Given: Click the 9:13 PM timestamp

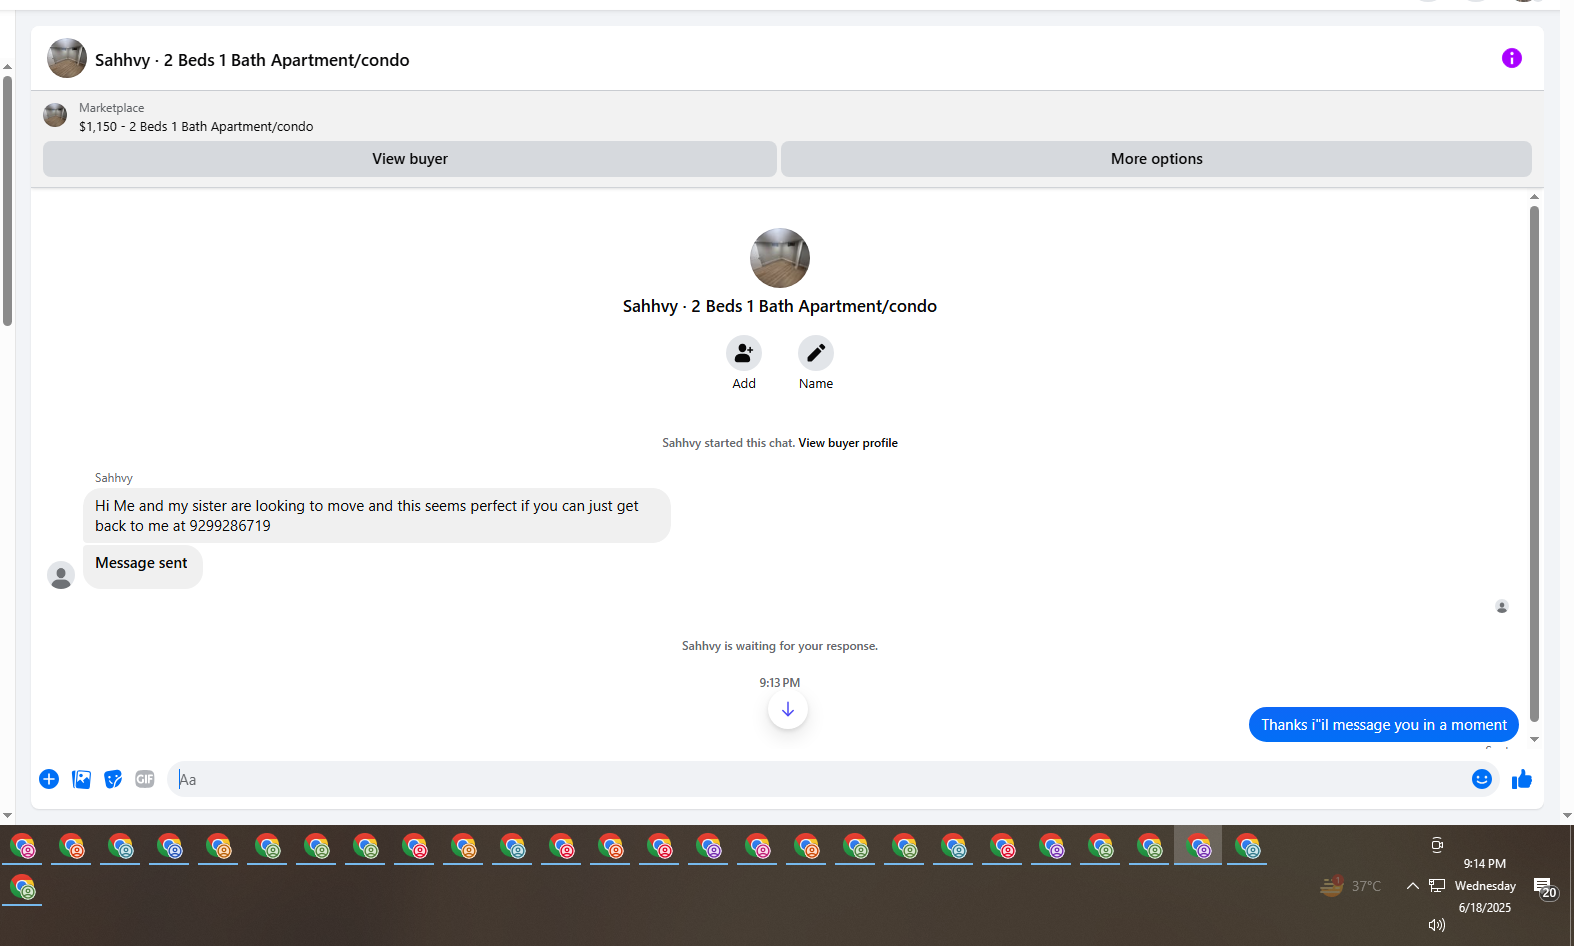Looking at the screenshot, I should tap(780, 683).
